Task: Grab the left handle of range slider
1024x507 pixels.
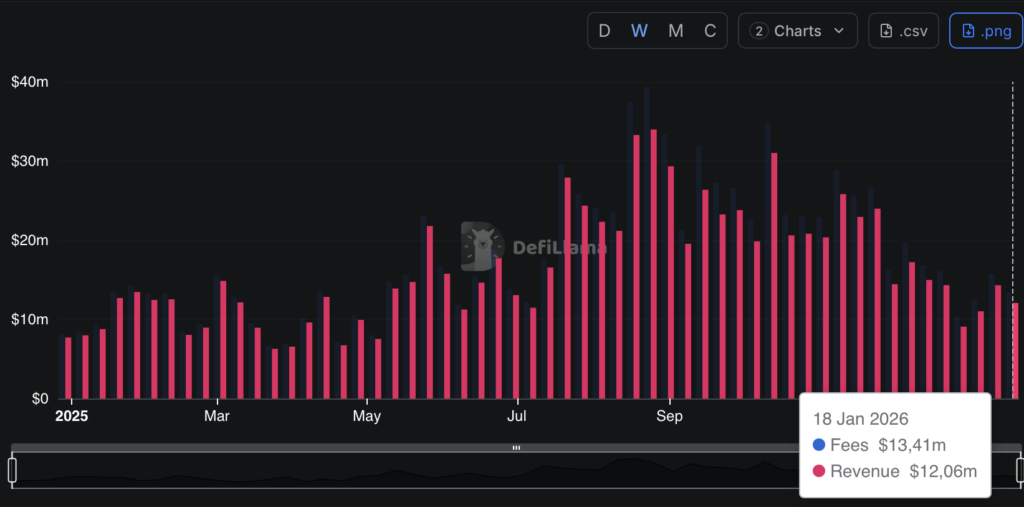Action: coord(12,470)
